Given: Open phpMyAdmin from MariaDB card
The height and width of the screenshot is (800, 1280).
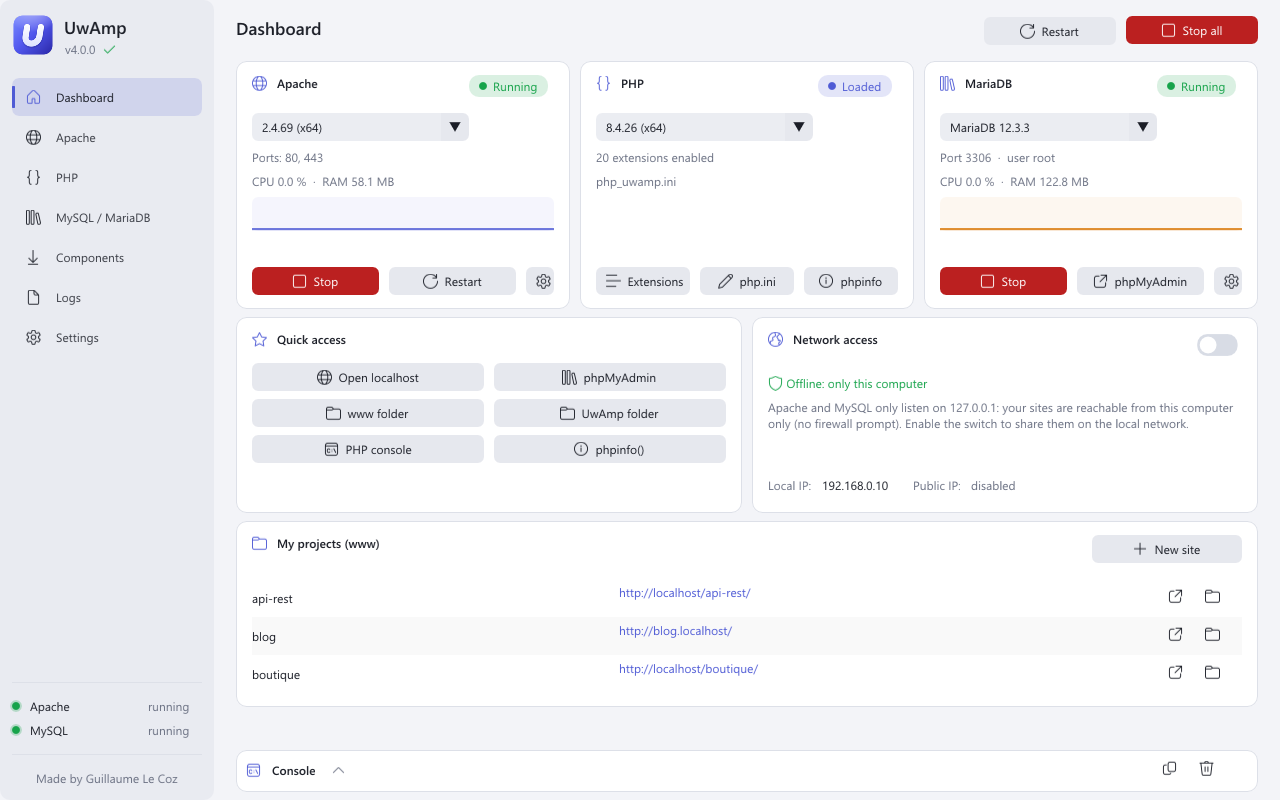Looking at the screenshot, I should pyautogui.click(x=1140, y=281).
